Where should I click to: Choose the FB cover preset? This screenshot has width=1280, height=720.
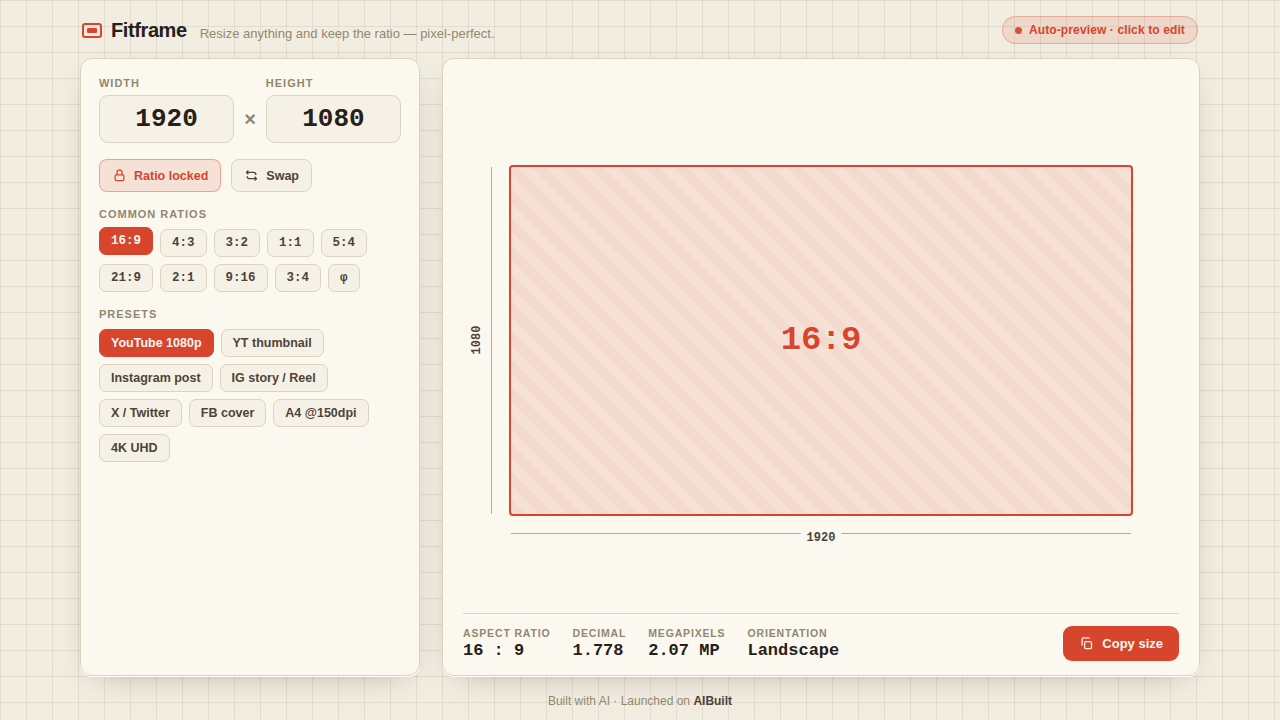coord(227,413)
